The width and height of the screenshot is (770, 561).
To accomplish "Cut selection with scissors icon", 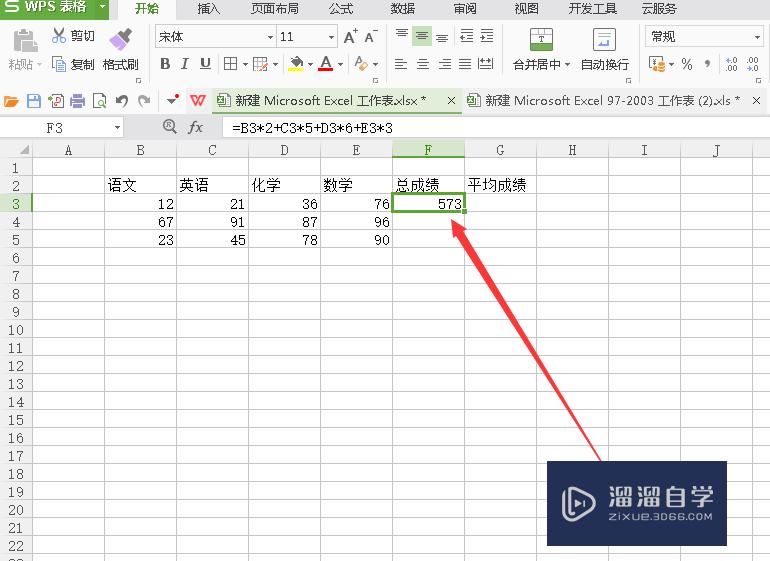I will (58, 35).
